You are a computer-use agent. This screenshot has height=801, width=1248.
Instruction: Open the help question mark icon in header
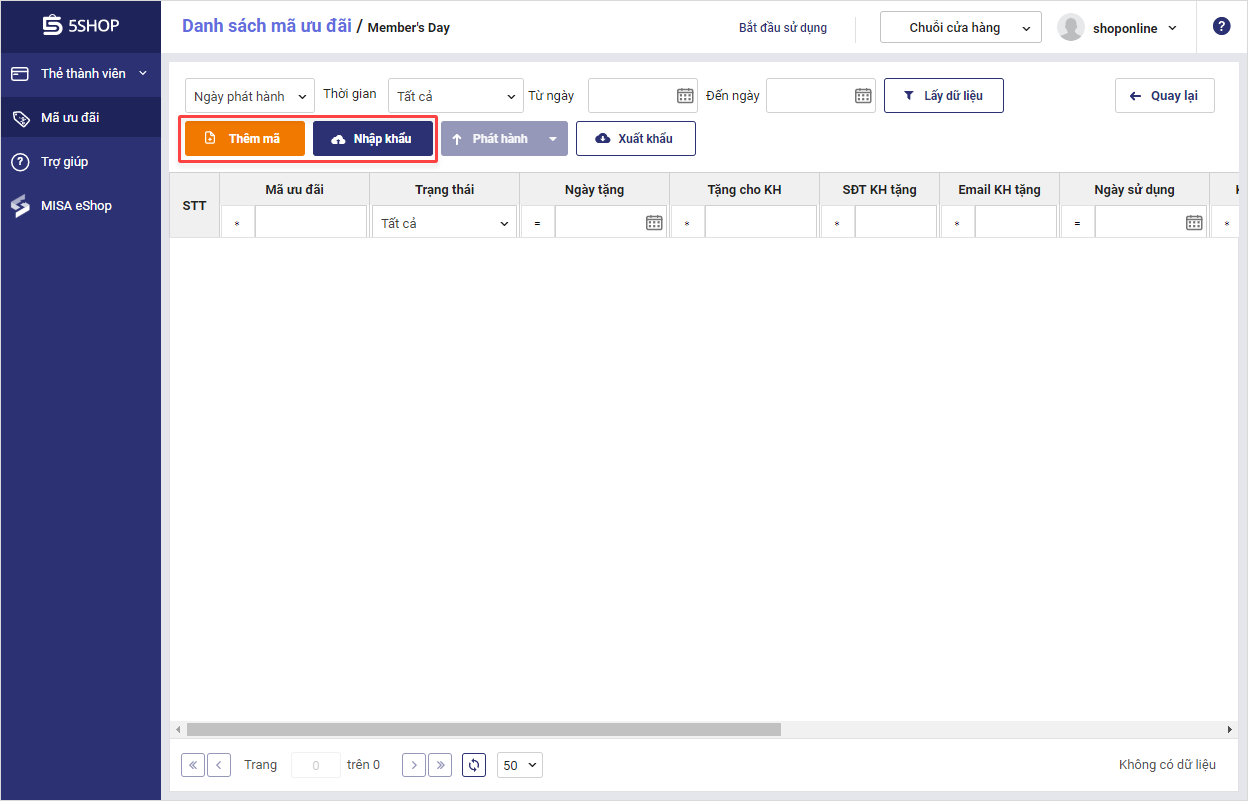(1221, 26)
